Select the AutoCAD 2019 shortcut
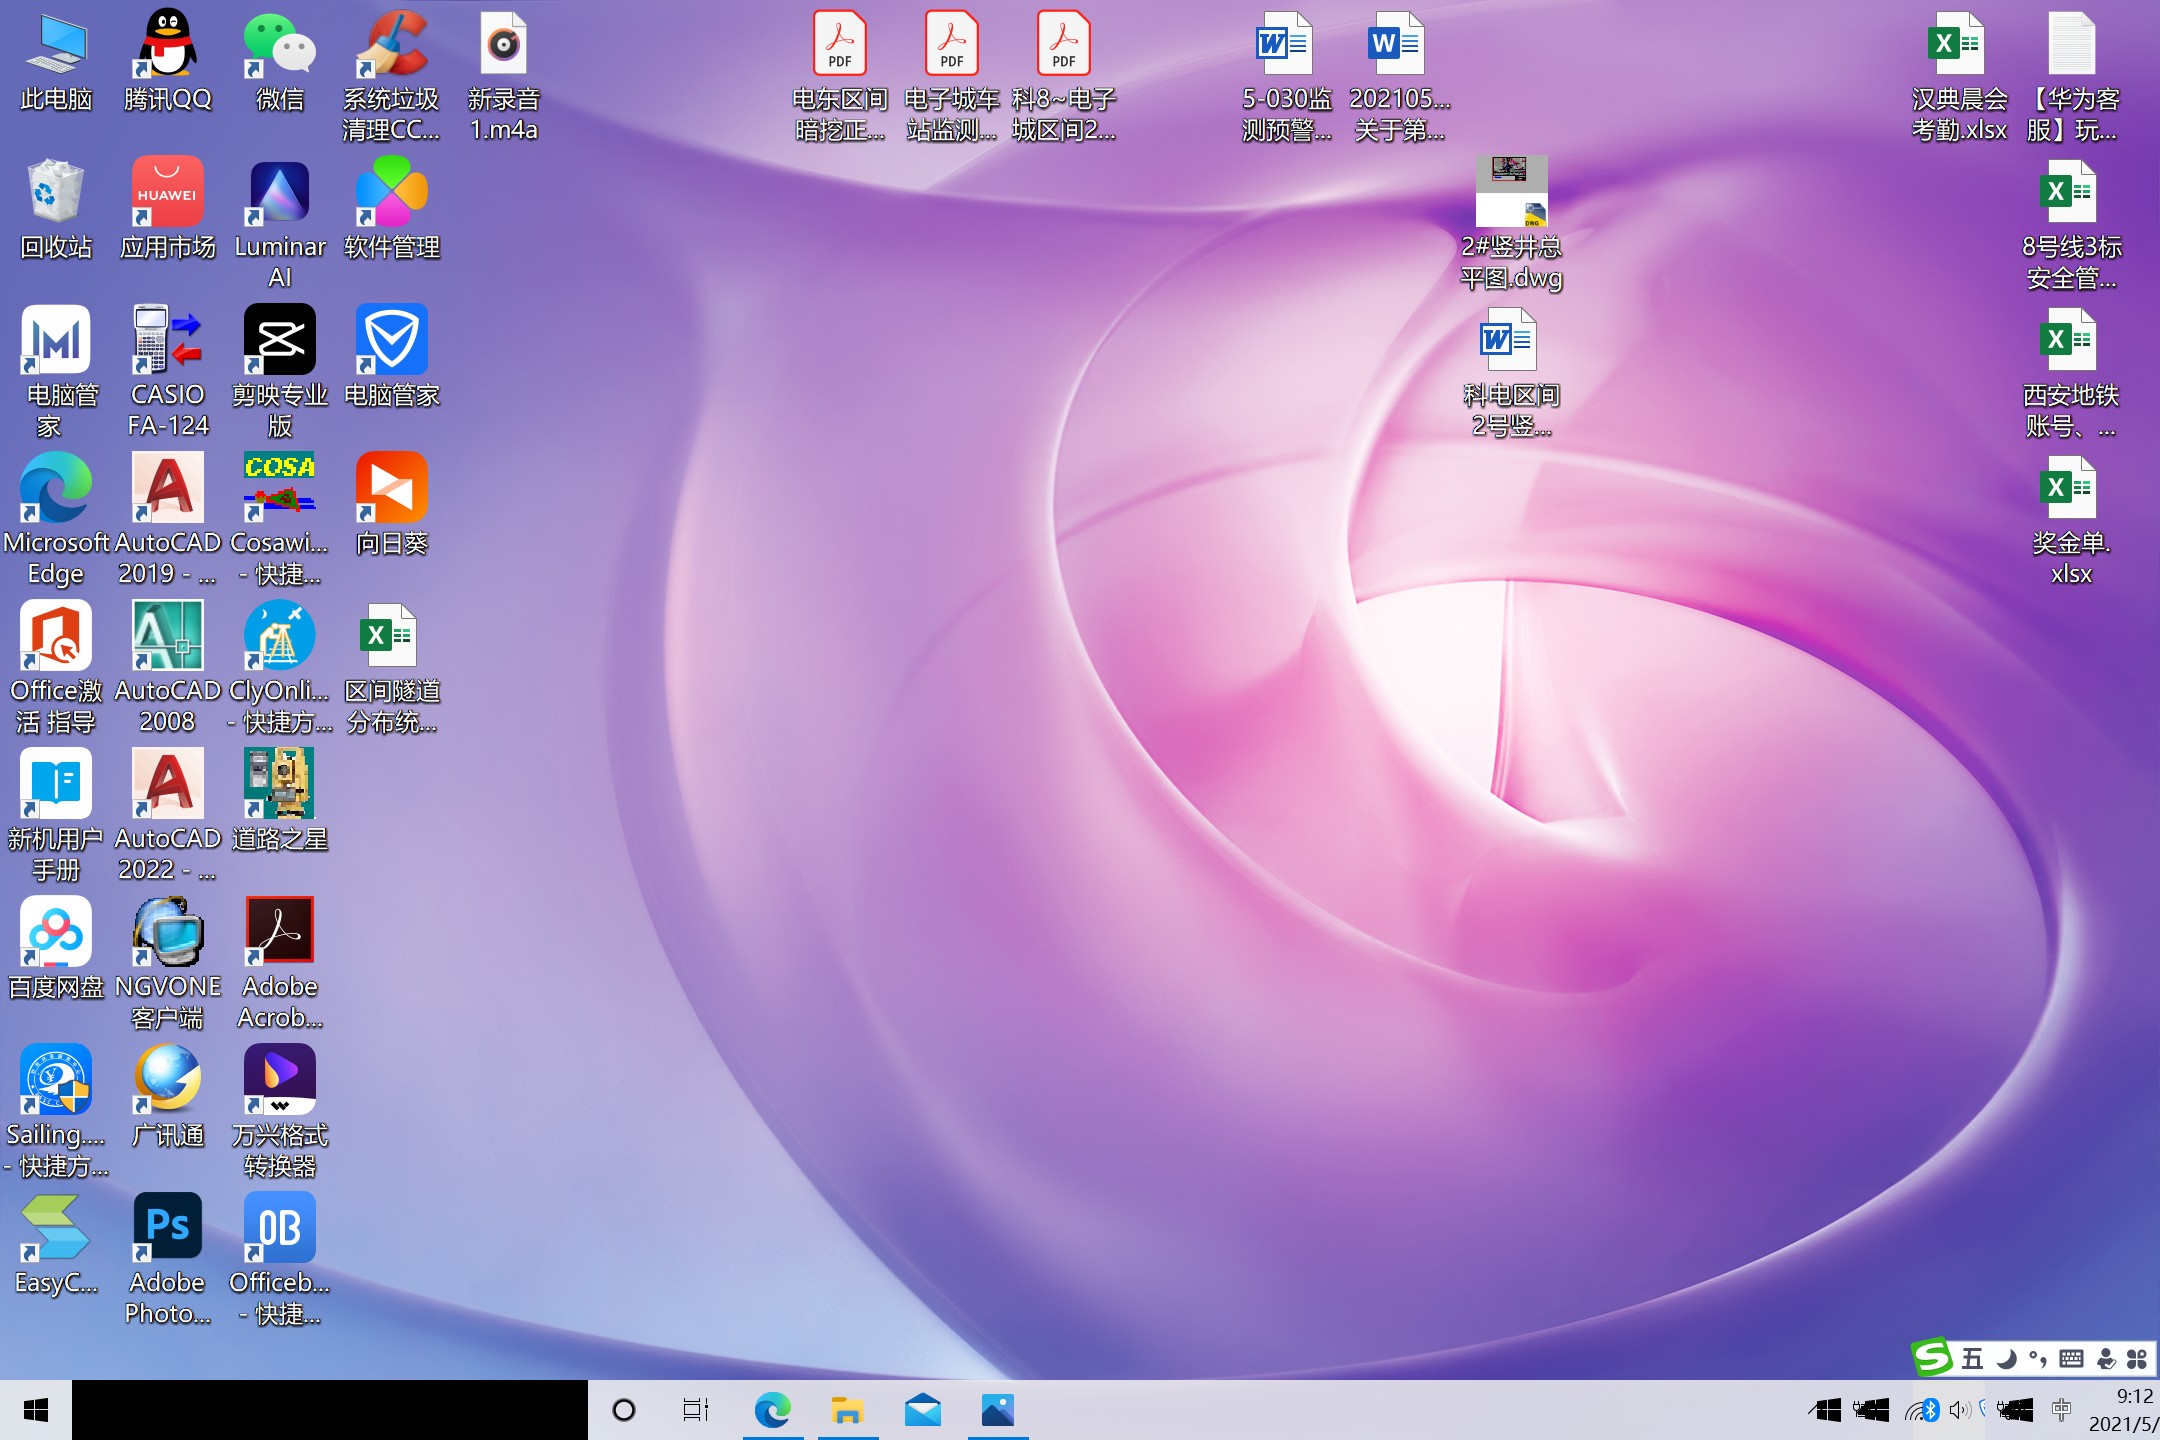2160x1440 pixels. pos(167,520)
